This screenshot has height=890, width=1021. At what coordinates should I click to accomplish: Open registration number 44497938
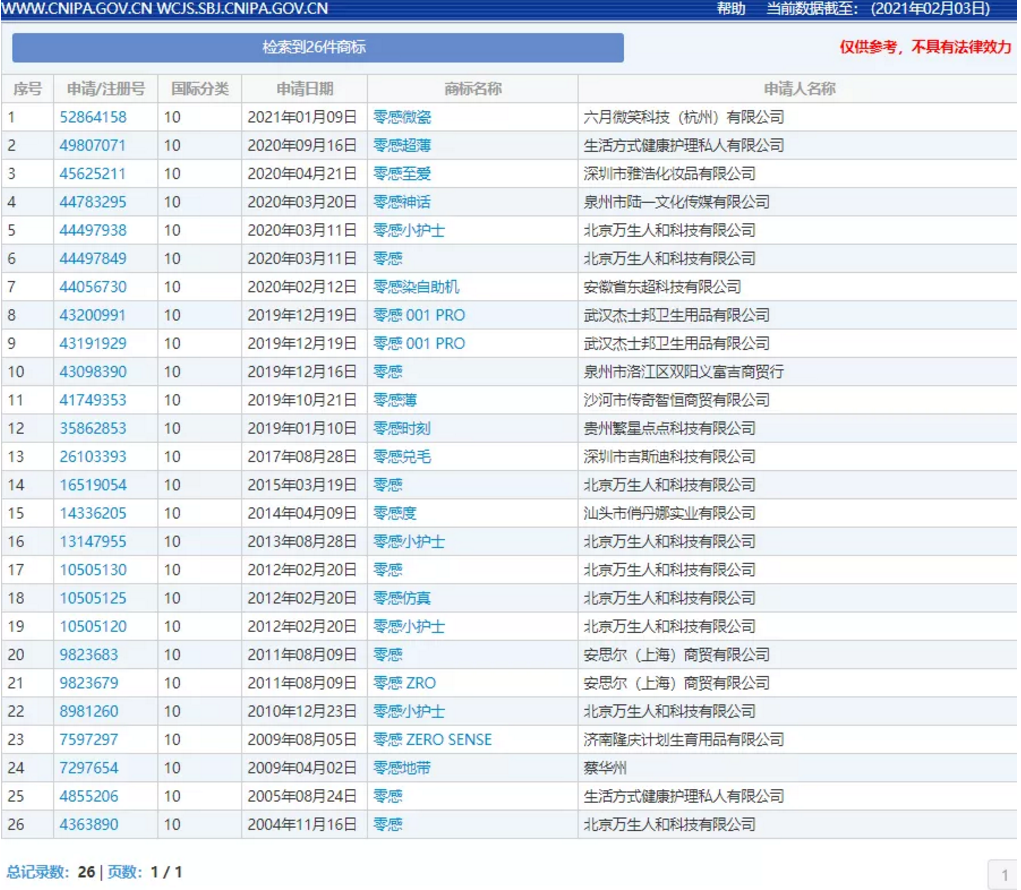[93, 230]
